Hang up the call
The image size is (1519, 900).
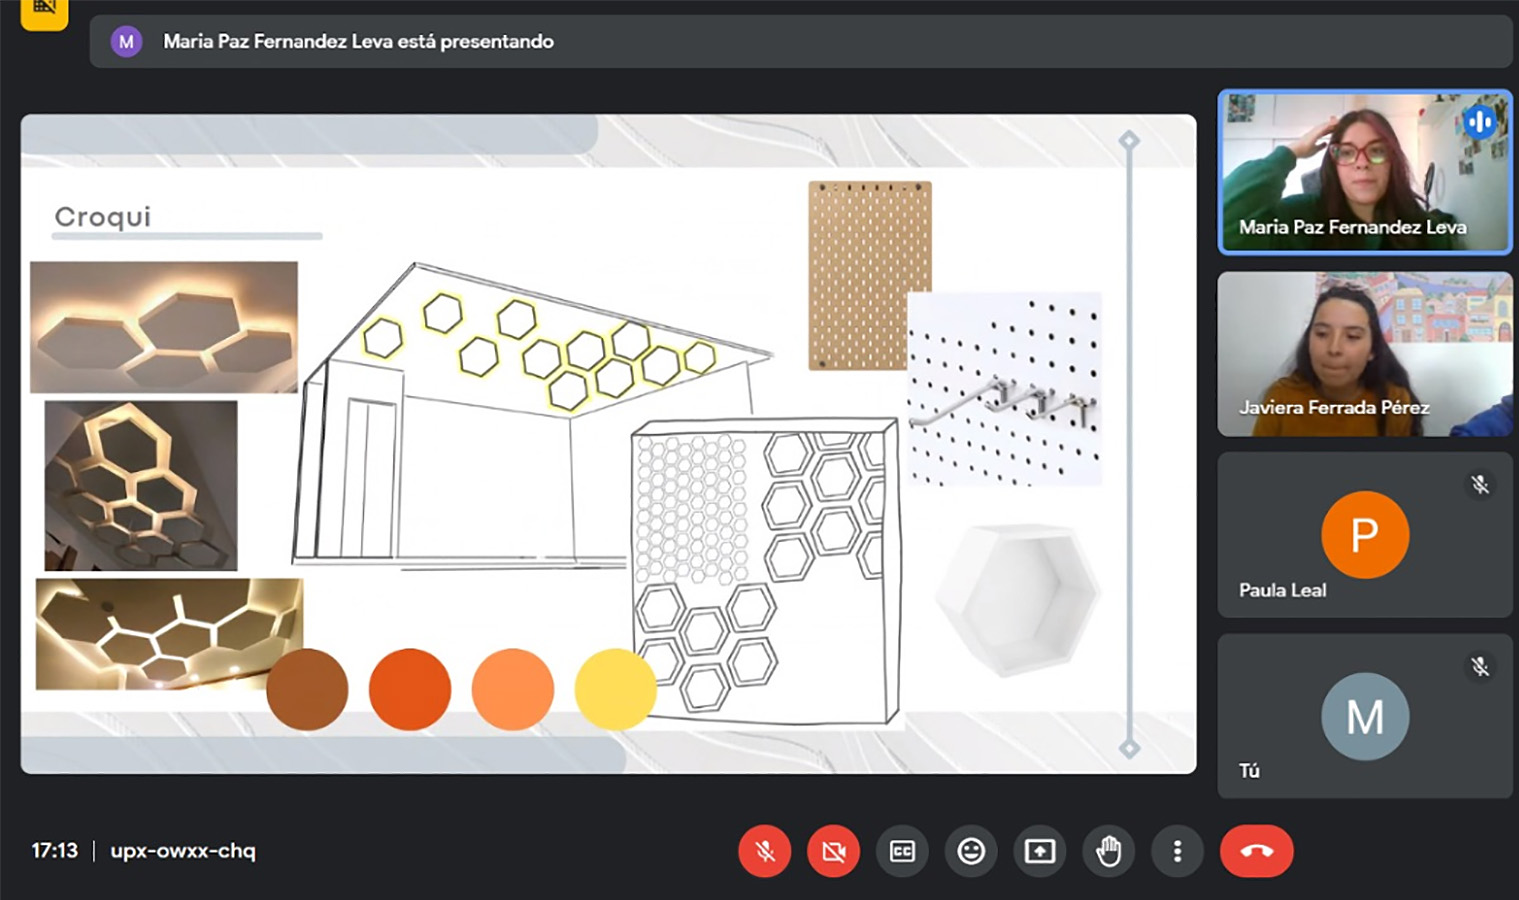tap(1256, 851)
